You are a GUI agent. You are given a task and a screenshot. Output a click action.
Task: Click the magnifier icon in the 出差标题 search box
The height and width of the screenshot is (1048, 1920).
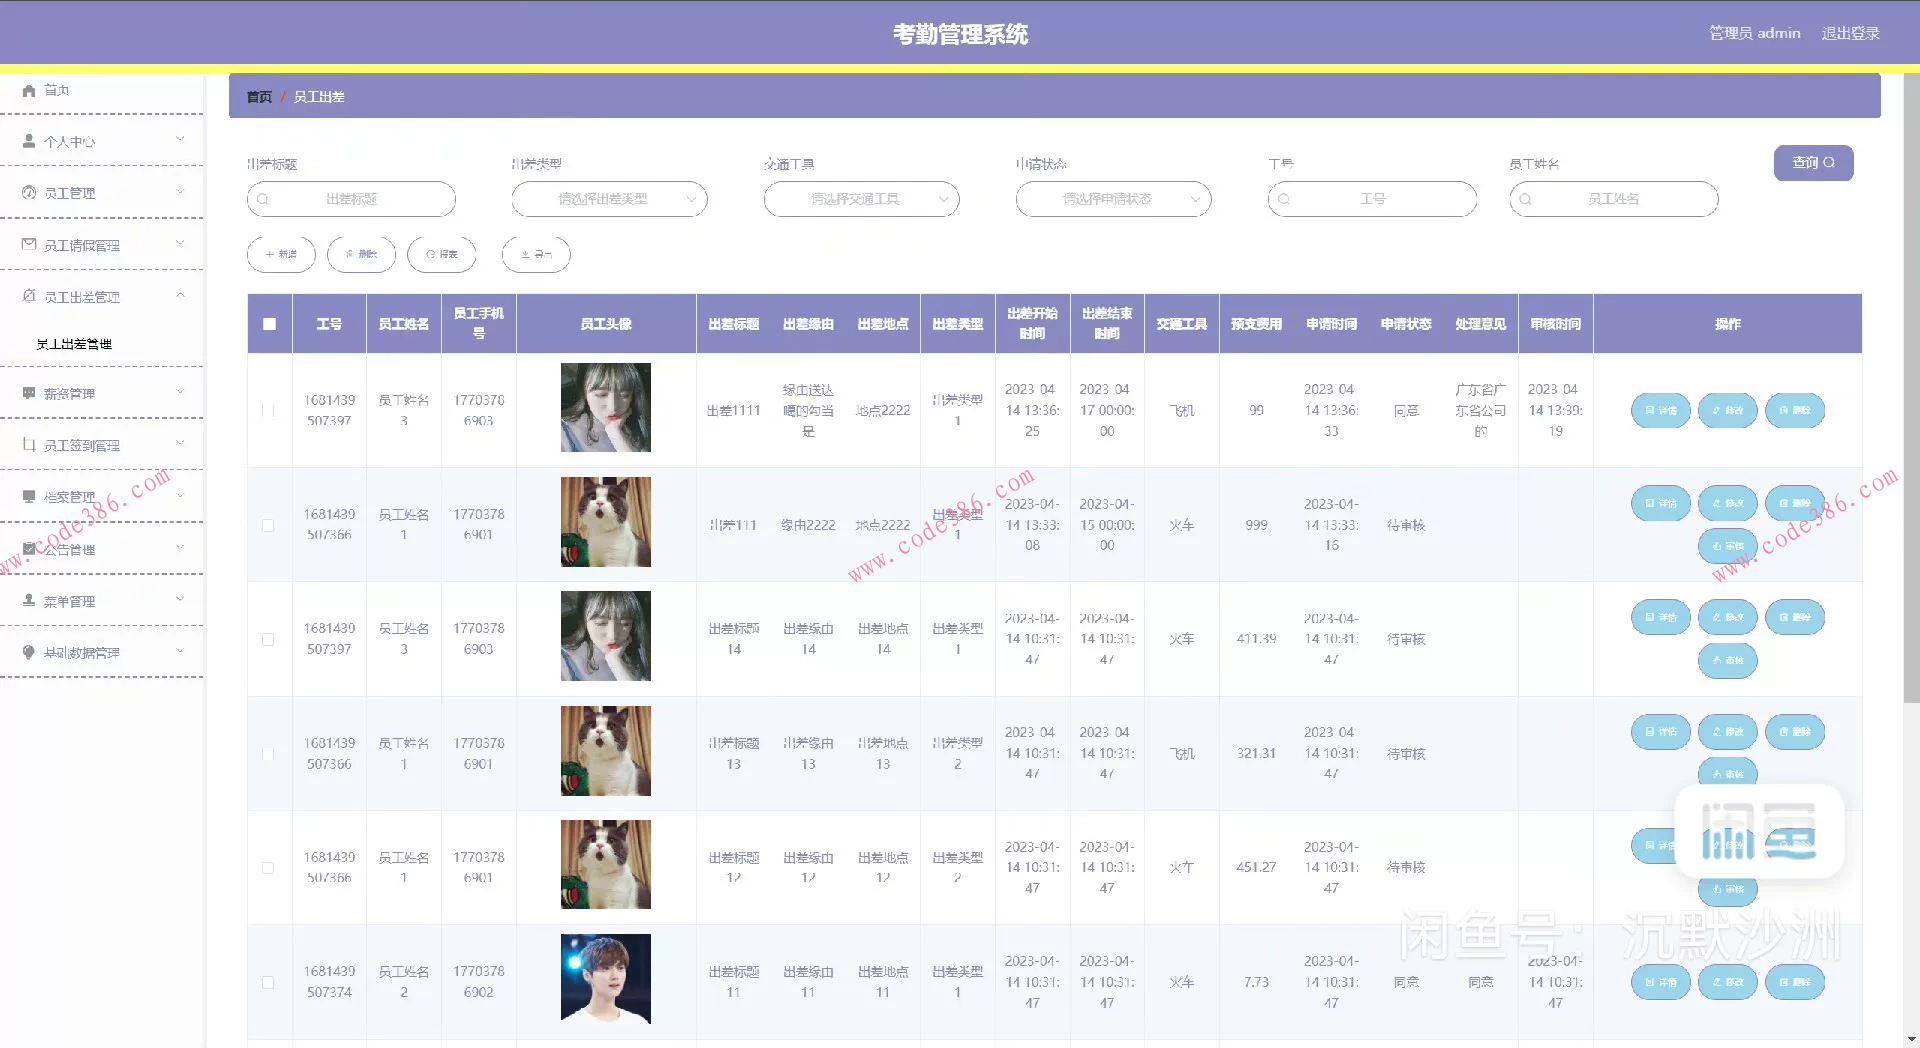263,199
